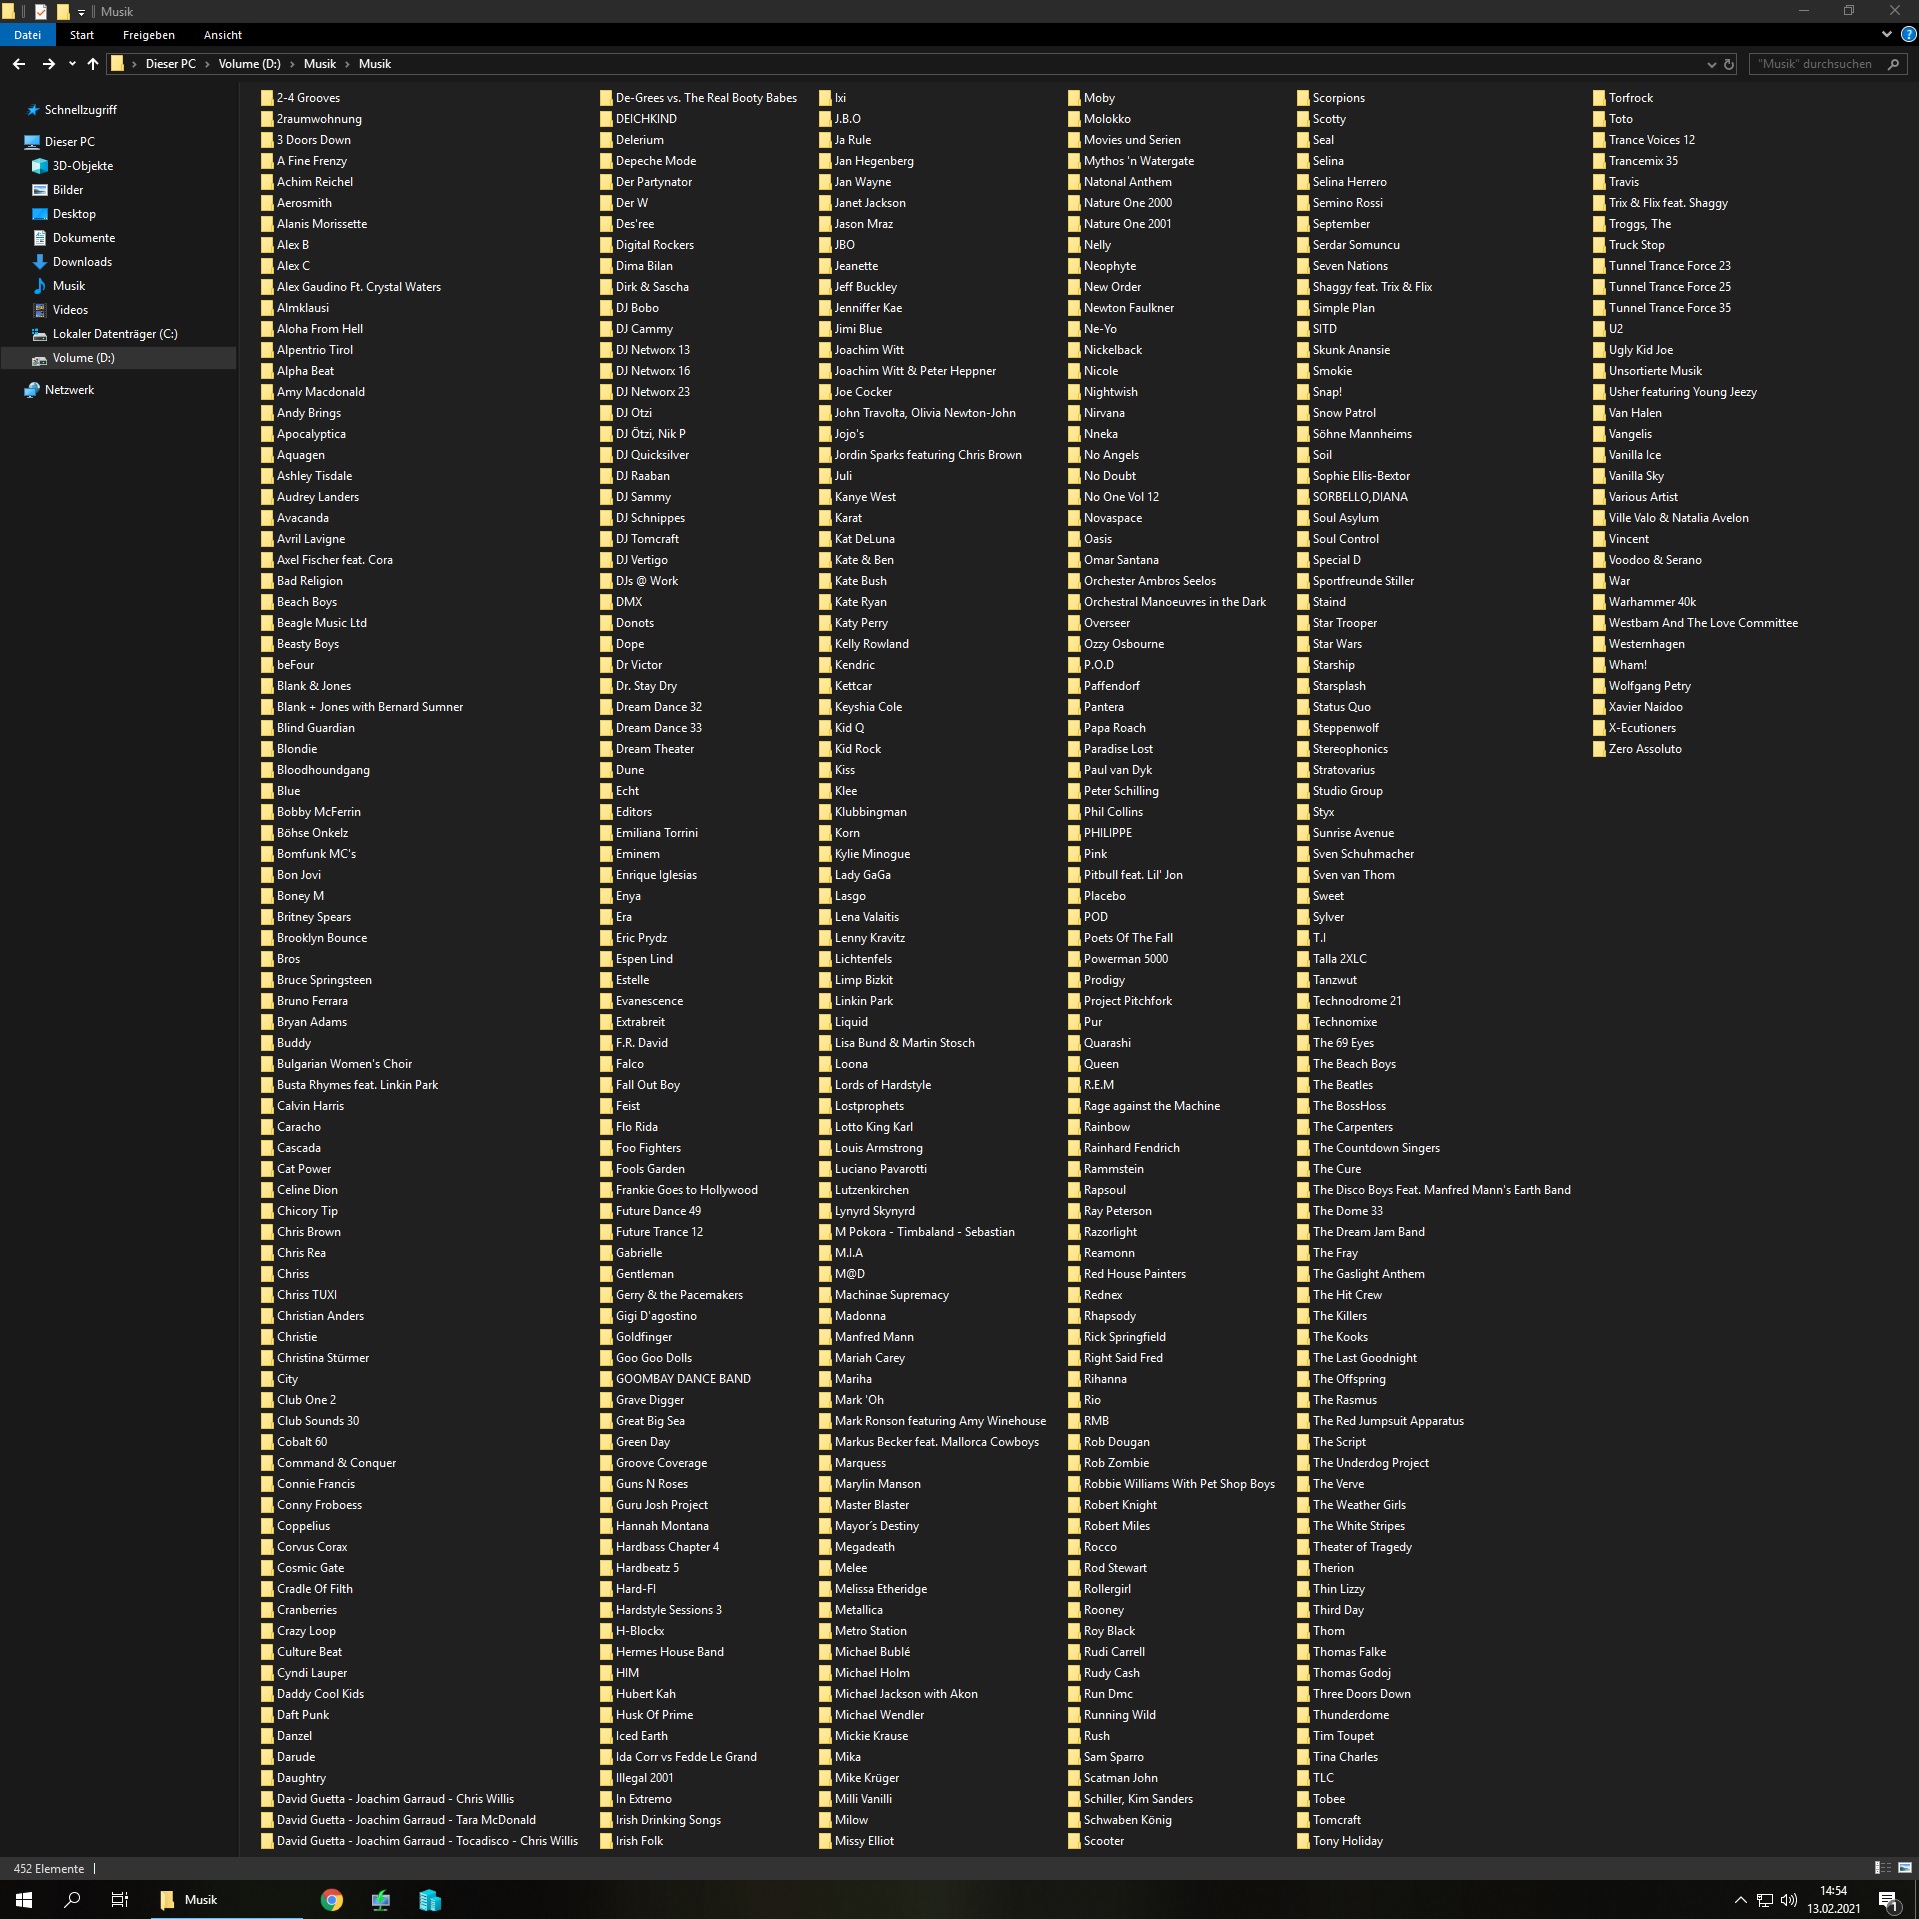Image resolution: width=1919 pixels, height=1919 pixels.
Task: Select Dieser PC in the navigation pane
Action: click(59, 142)
